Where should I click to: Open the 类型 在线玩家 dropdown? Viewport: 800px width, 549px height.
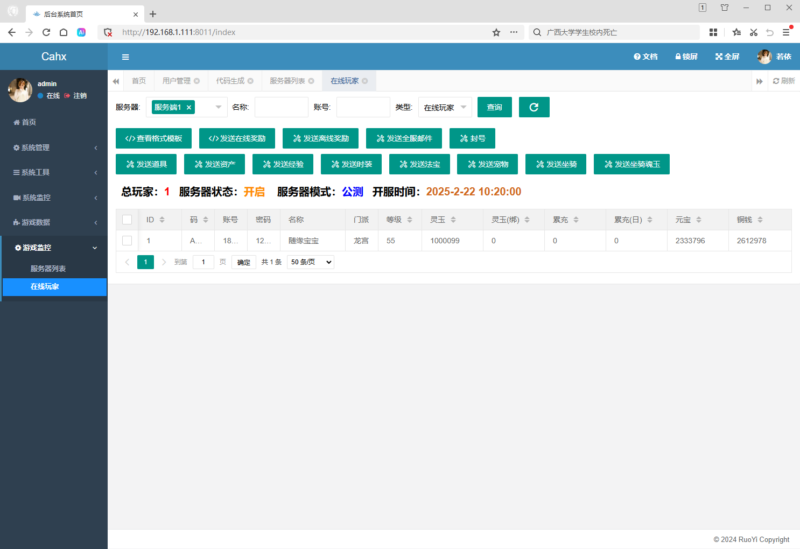point(445,107)
